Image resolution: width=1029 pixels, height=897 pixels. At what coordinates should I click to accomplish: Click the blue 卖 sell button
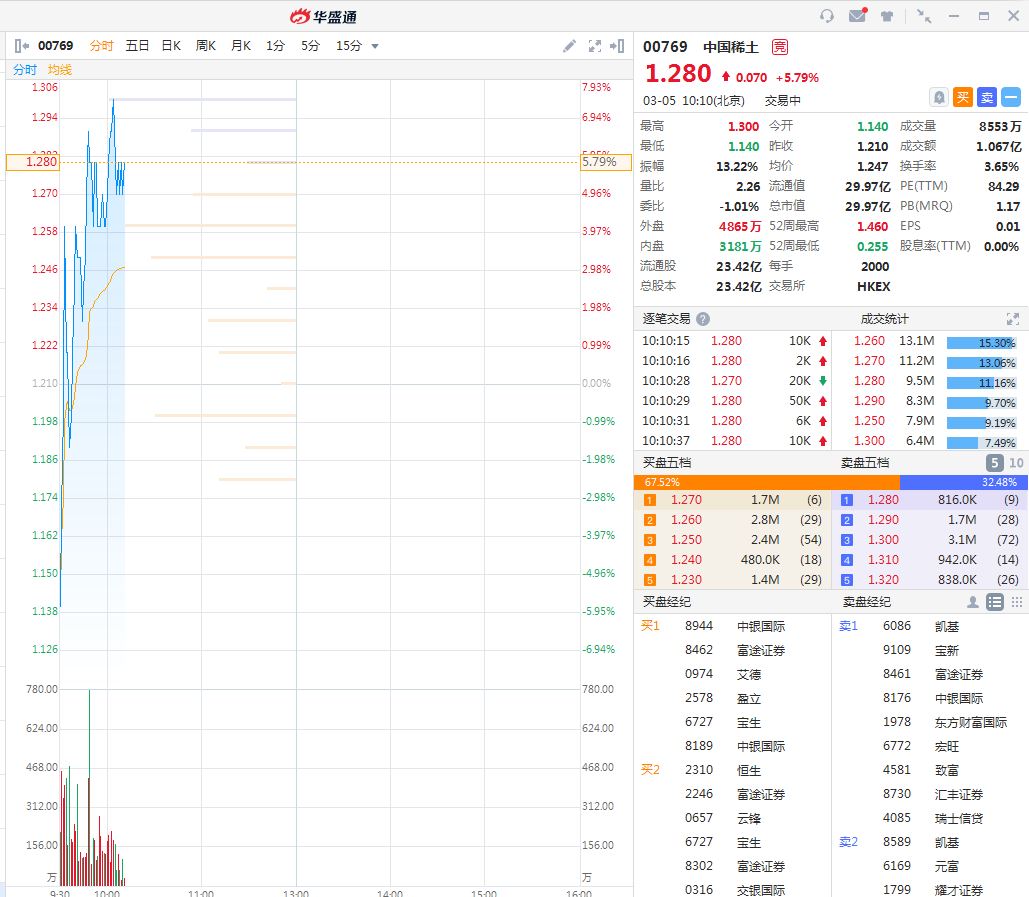coord(986,97)
